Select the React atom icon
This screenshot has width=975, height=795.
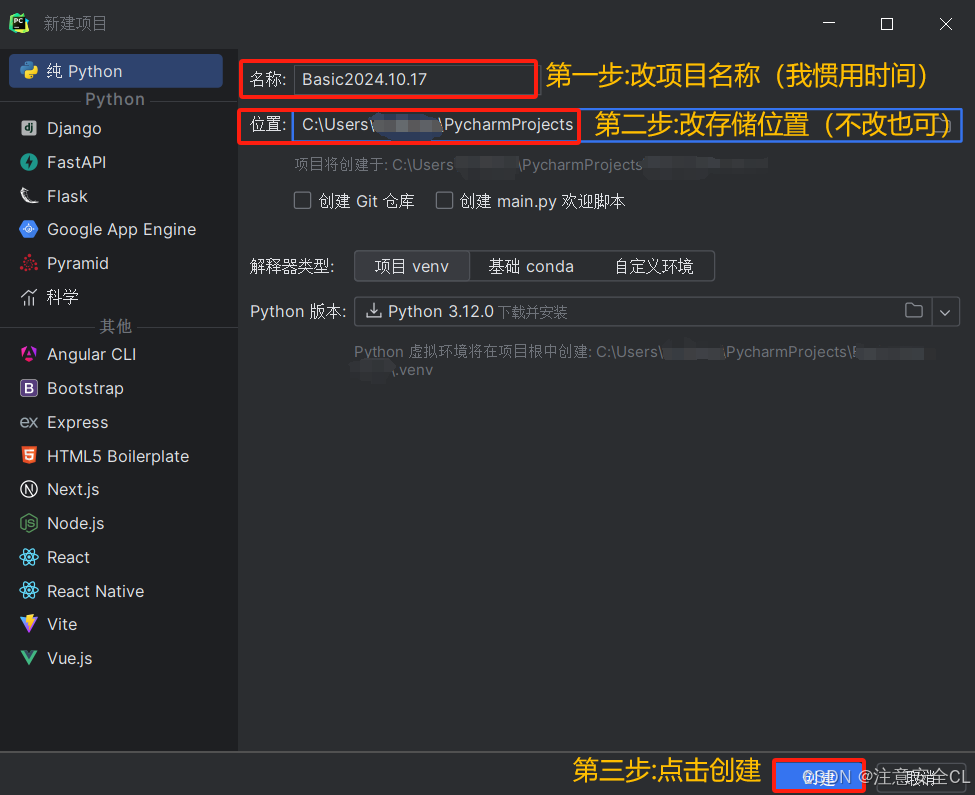(x=29, y=557)
